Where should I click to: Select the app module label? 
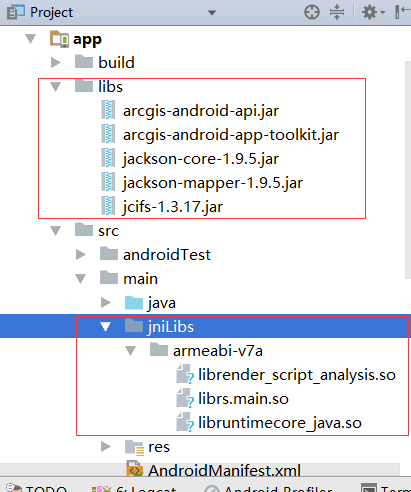pyautogui.click(x=87, y=40)
